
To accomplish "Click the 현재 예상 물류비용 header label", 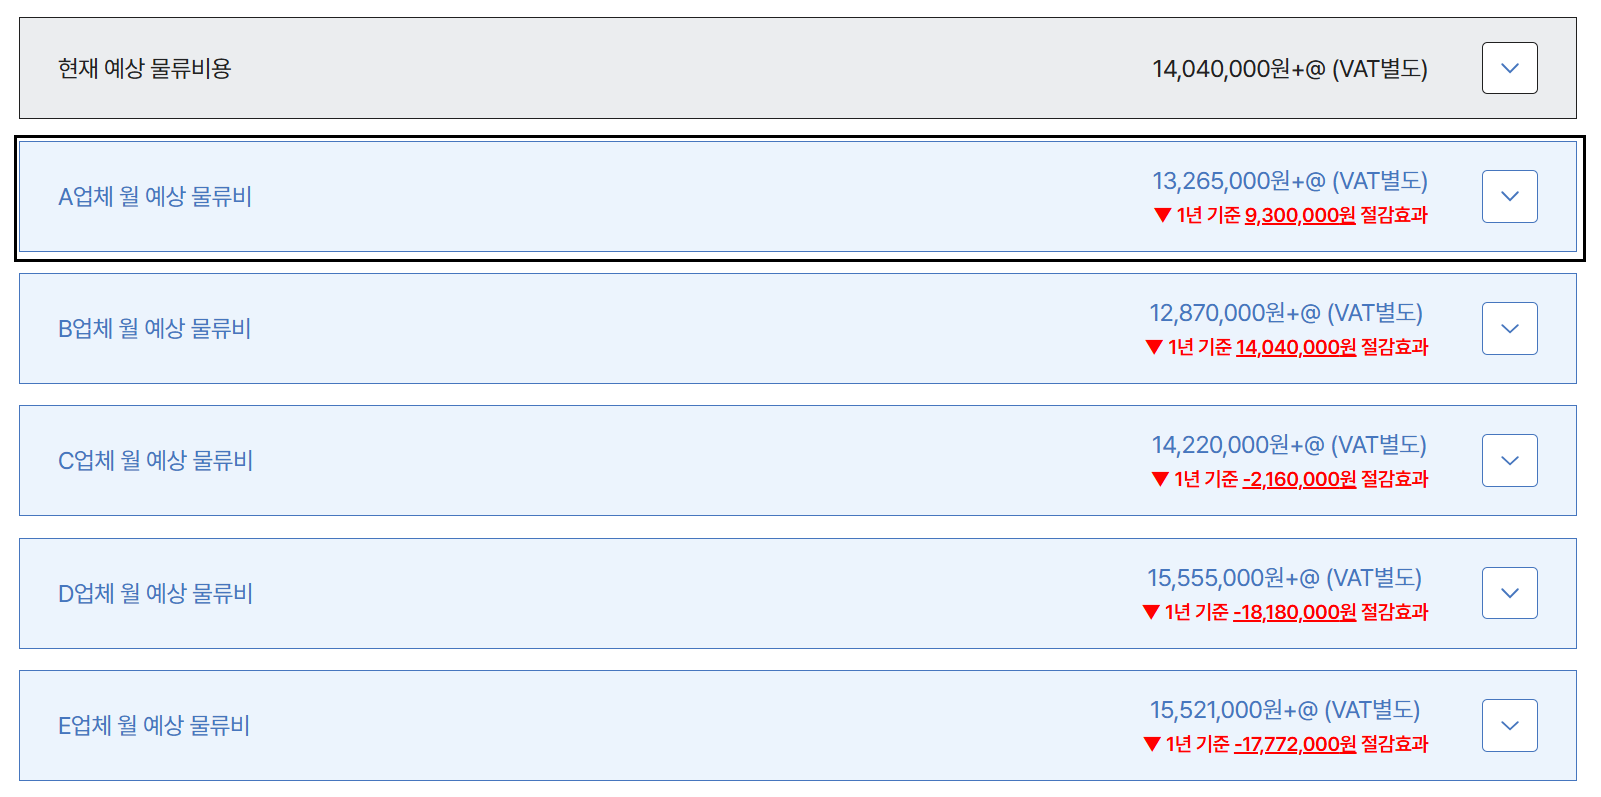I will pyautogui.click(x=145, y=68).
